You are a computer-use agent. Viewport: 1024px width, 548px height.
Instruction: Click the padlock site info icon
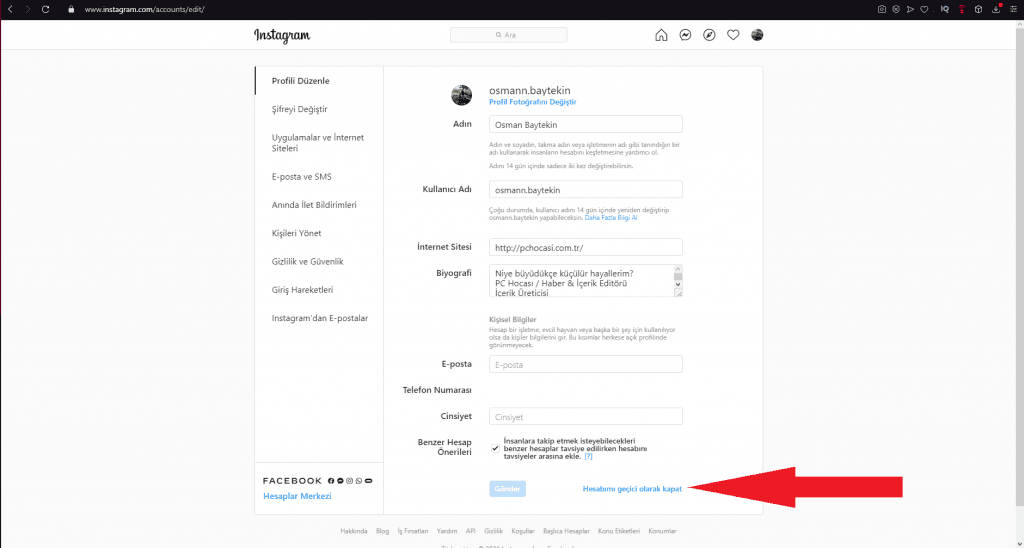coord(71,9)
